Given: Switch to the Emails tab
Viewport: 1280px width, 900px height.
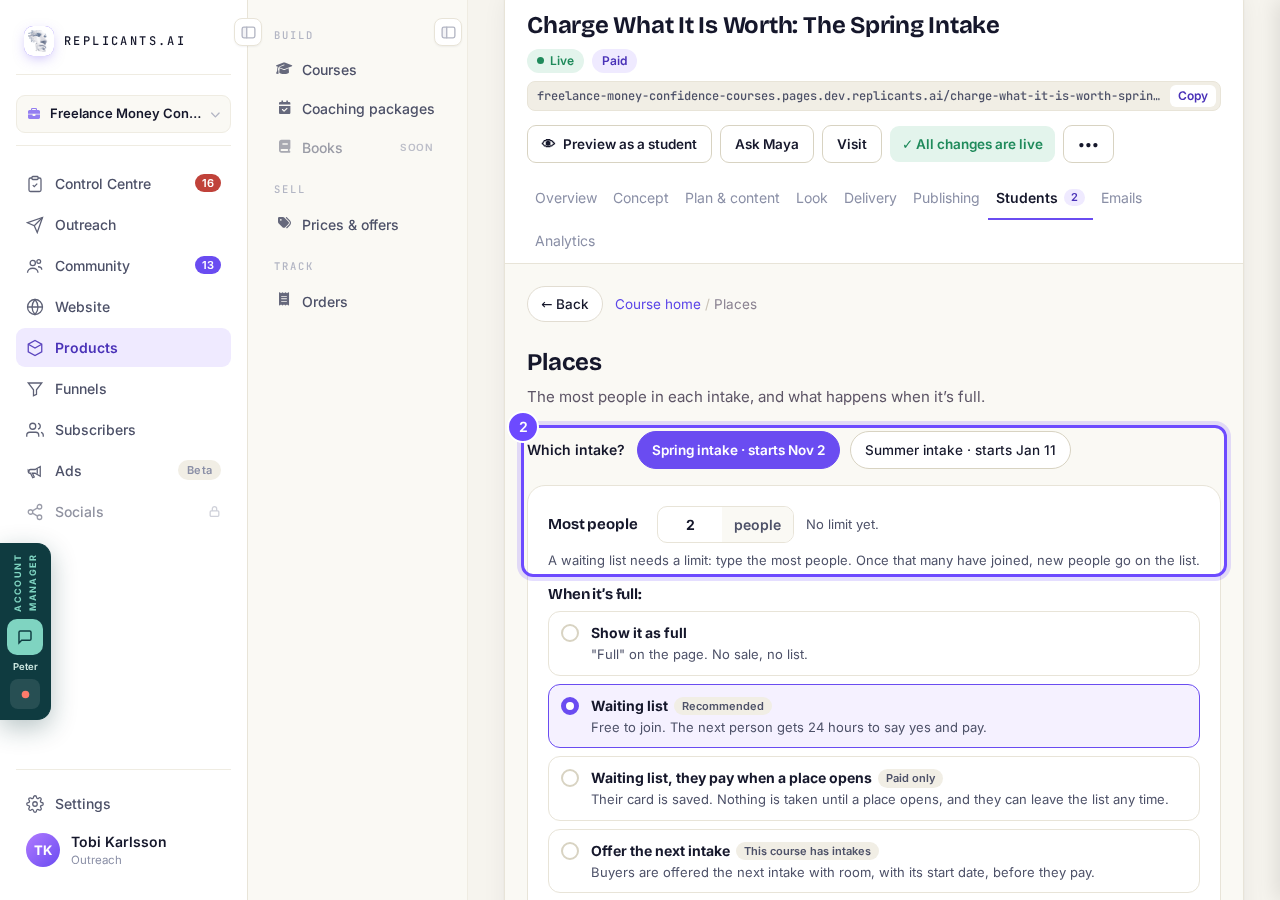Looking at the screenshot, I should pyautogui.click(x=1121, y=198).
